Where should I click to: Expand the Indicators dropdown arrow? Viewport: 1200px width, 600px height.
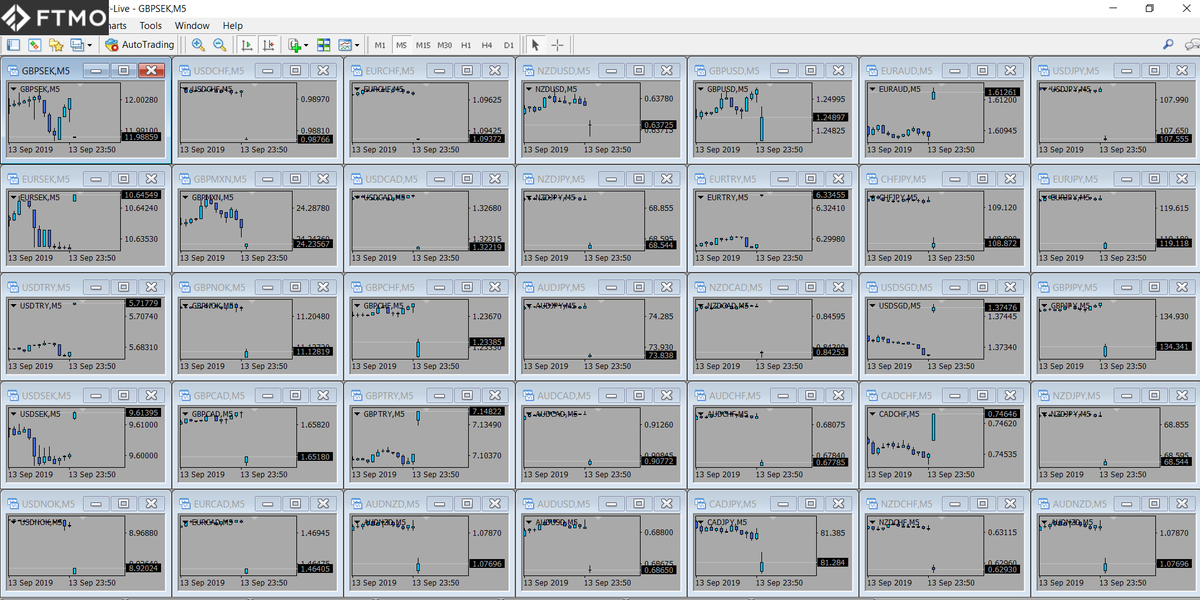[306, 45]
